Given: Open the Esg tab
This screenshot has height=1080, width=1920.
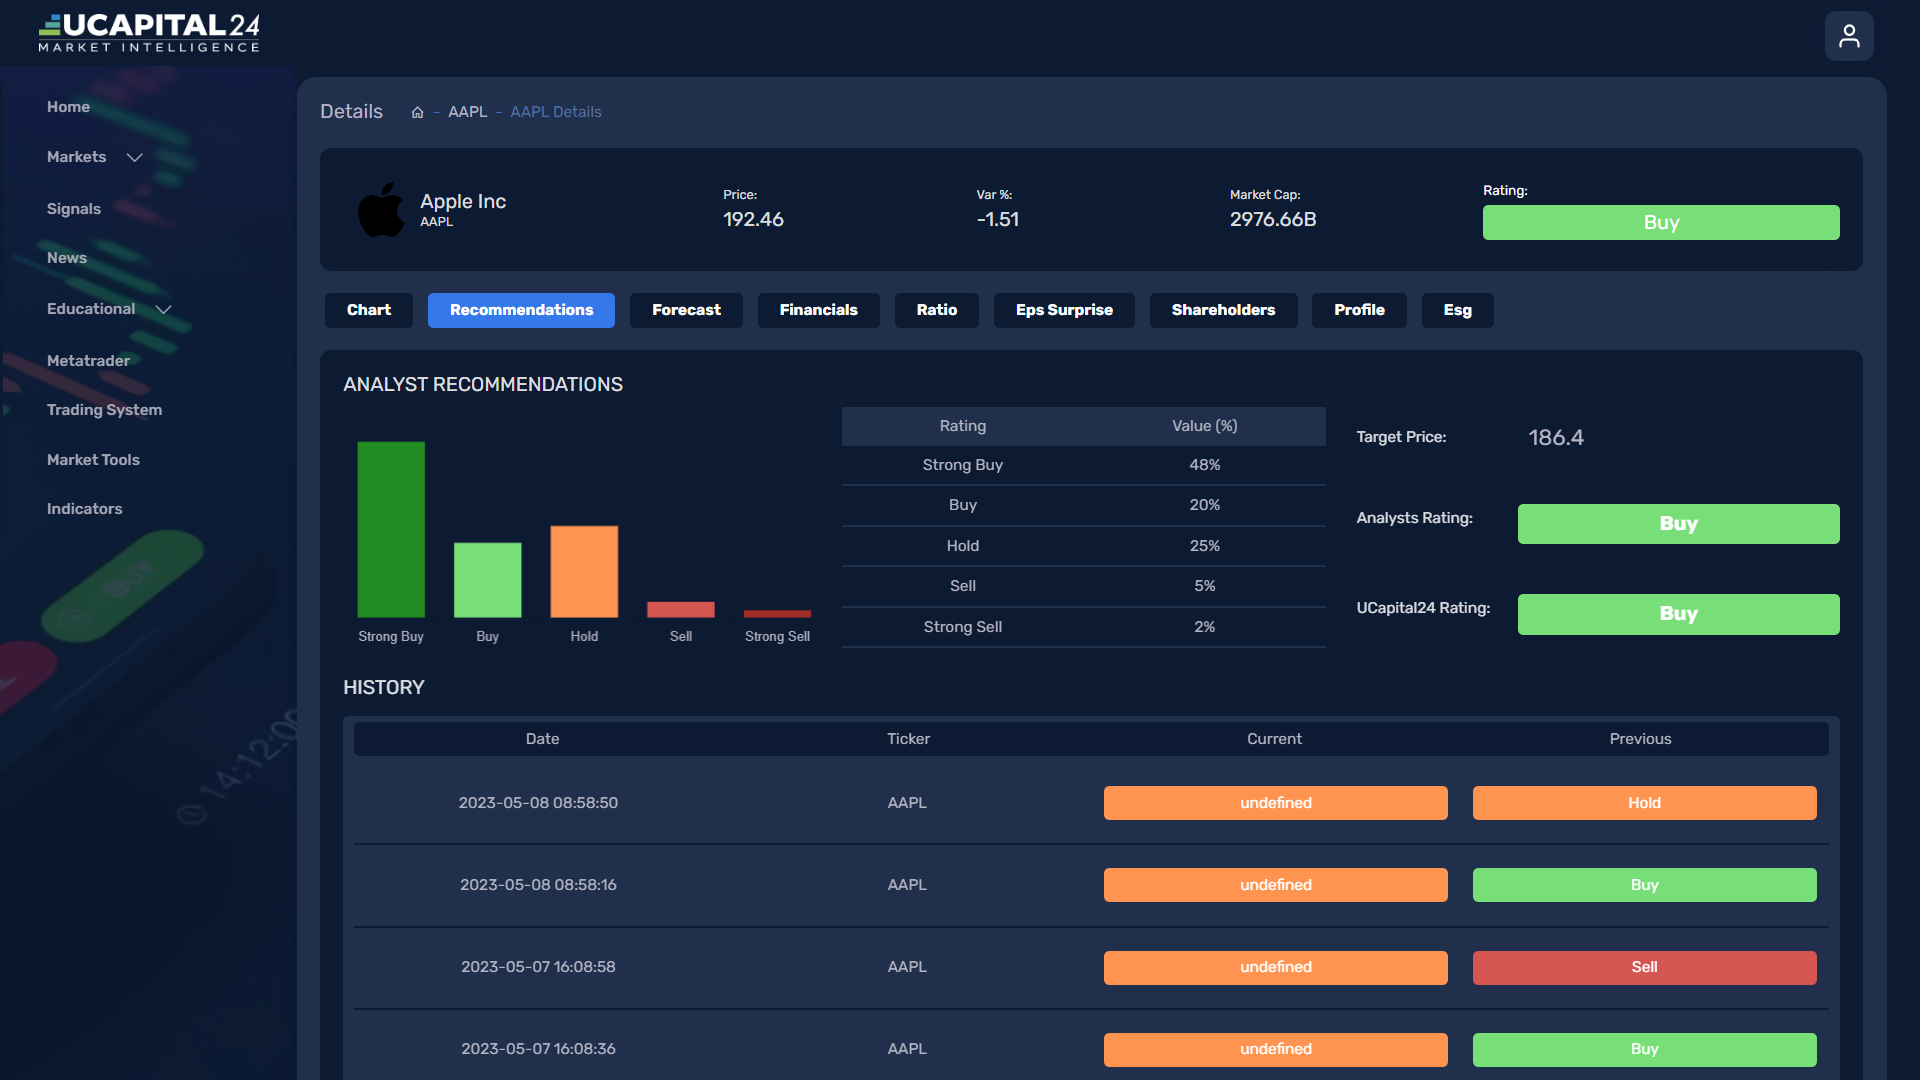Looking at the screenshot, I should click(x=1458, y=310).
